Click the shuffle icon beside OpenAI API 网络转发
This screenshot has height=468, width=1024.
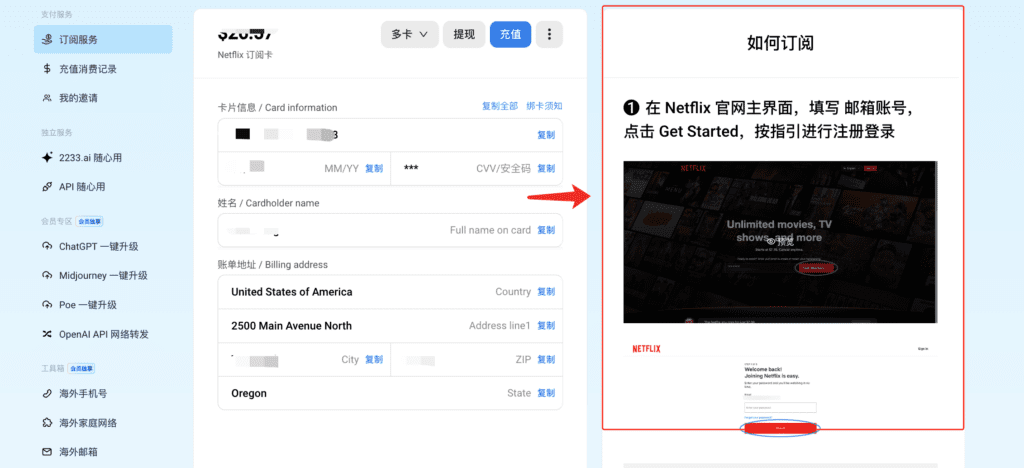tap(47, 334)
